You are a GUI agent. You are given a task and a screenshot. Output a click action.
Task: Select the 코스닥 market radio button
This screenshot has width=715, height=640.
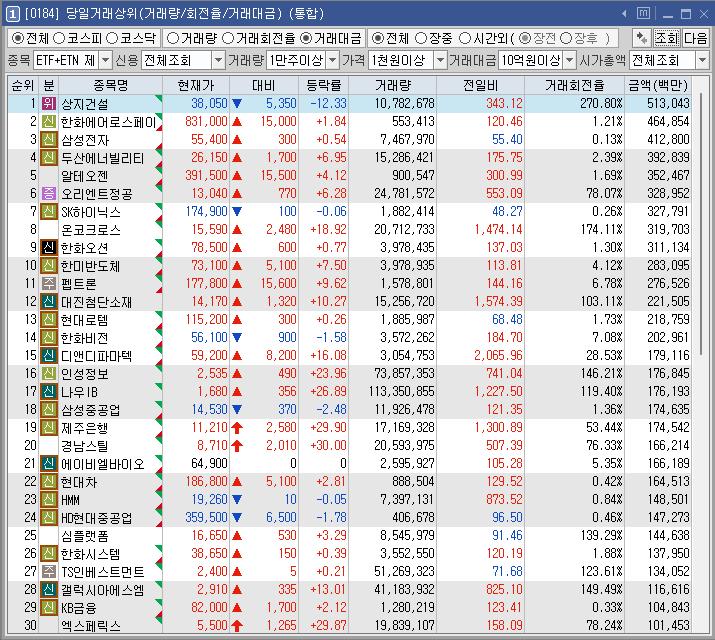point(112,38)
